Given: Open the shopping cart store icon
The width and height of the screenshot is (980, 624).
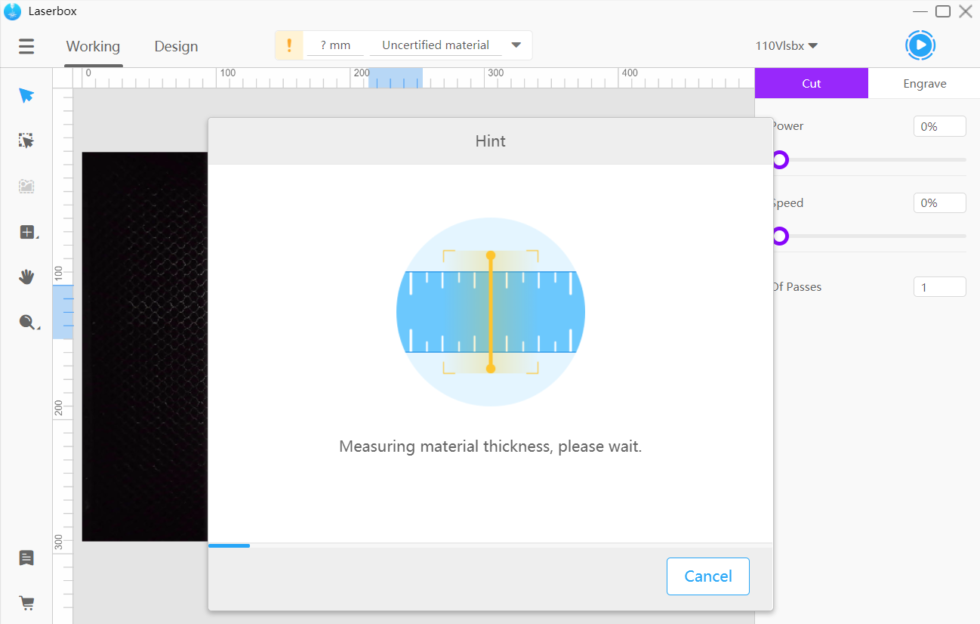Looking at the screenshot, I should click(x=26, y=603).
